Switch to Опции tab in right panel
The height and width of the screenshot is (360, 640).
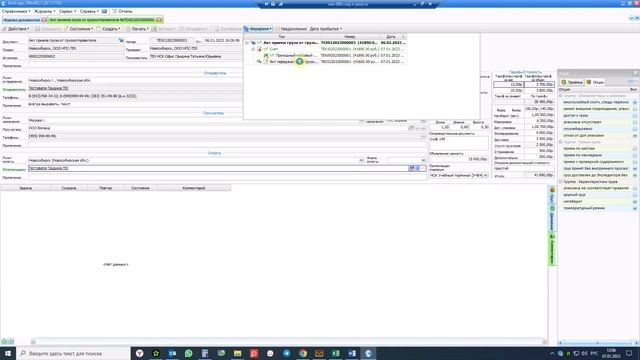pyautogui.click(x=595, y=82)
